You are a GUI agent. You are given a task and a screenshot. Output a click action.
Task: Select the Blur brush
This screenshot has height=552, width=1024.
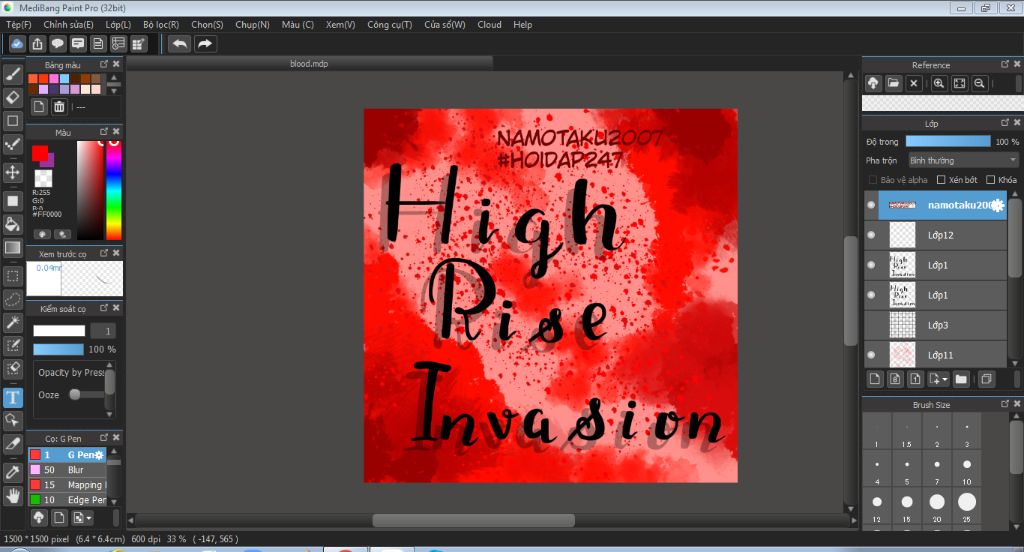pyautogui.click(x=67, y=470)
